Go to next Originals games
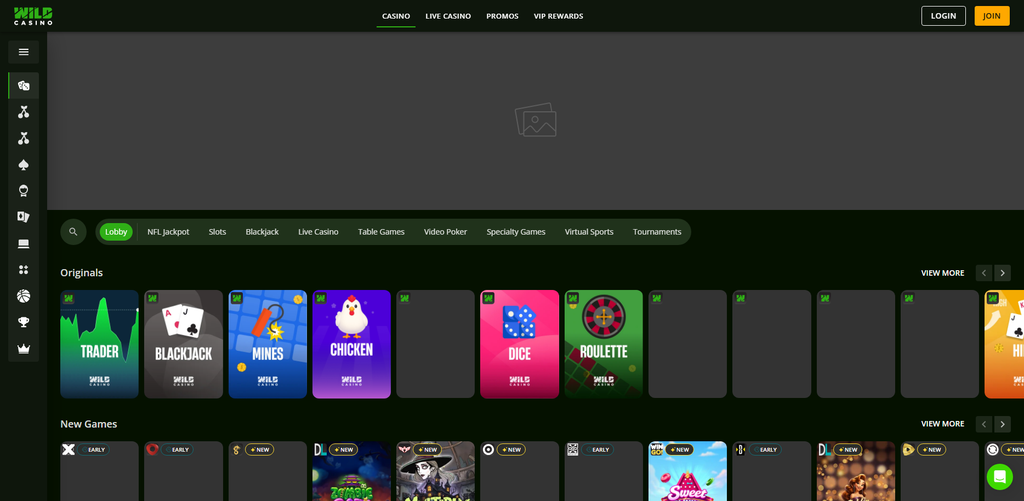Viewport: 1024px width, 501px height. click(x=1002, y=273)
